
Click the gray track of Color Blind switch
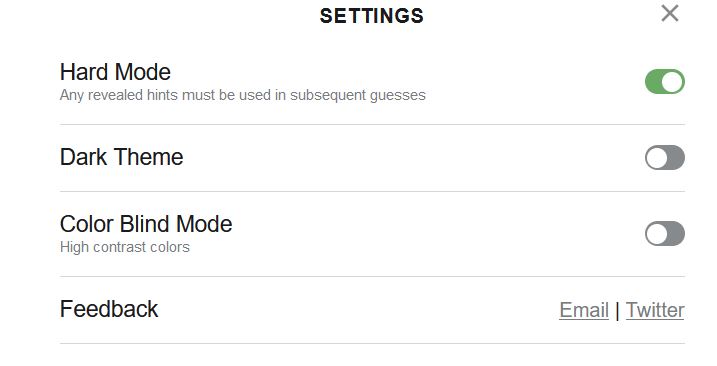(676, 234)
